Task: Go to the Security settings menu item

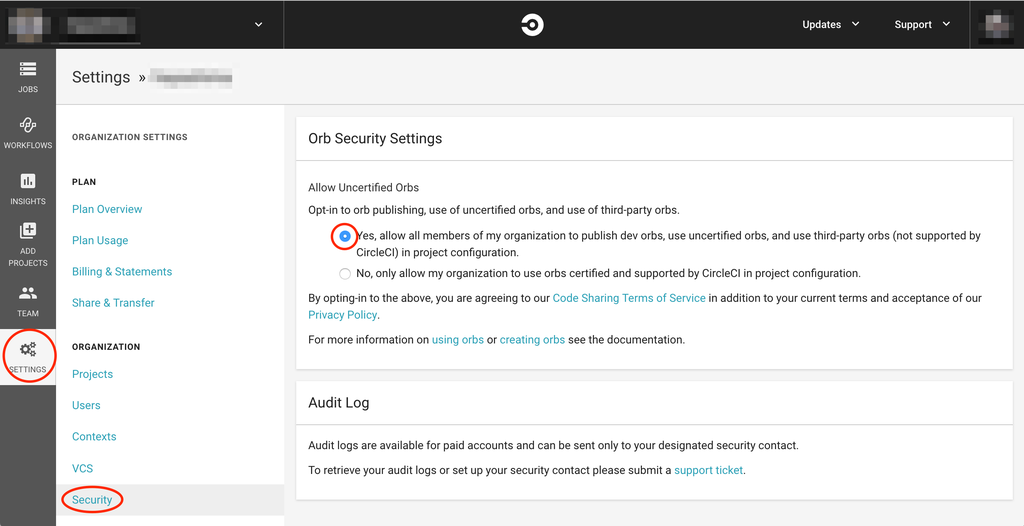Action: coord(92,500)
